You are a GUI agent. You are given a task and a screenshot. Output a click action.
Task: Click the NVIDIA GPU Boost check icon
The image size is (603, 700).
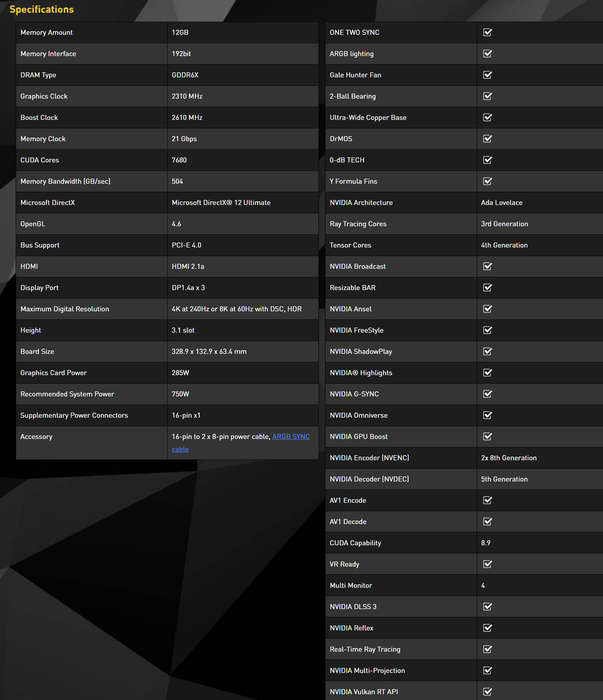(487, 436)
